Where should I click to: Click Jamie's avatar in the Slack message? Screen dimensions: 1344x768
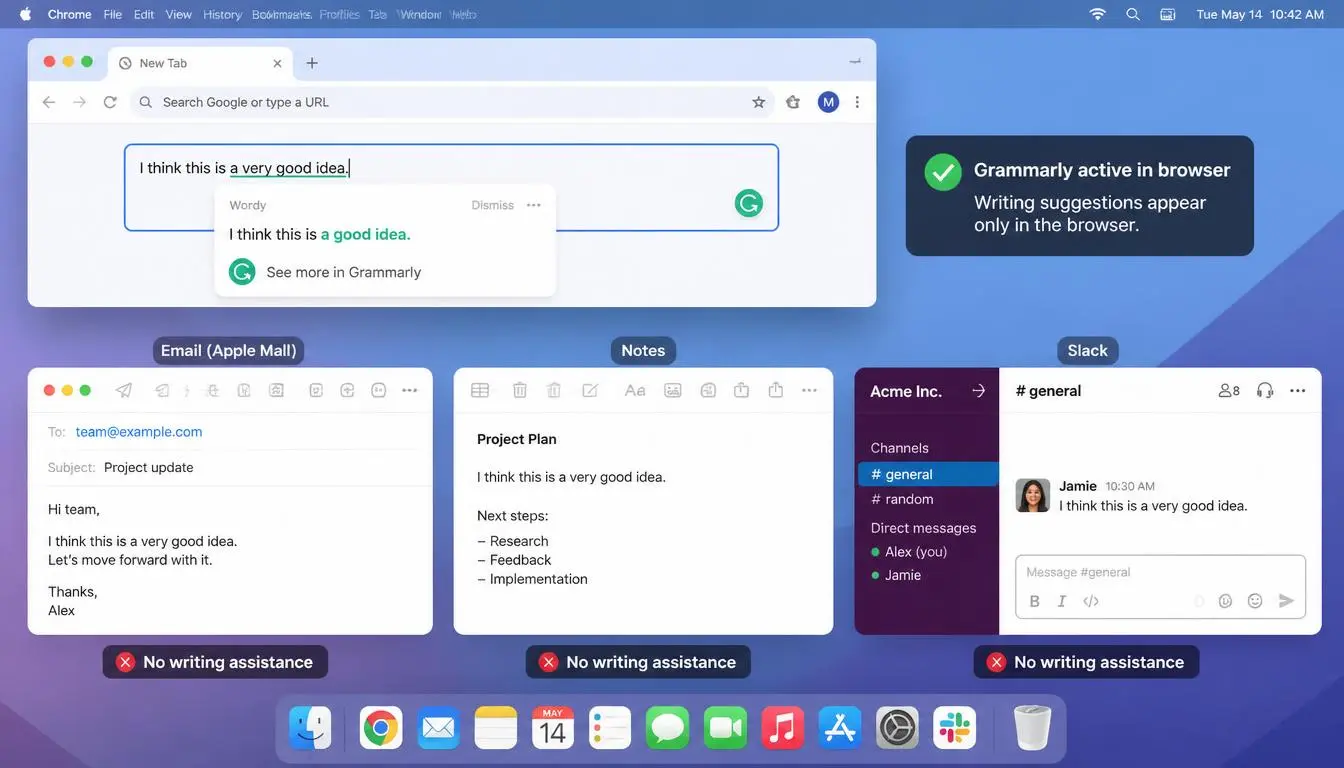[1033, 495]
